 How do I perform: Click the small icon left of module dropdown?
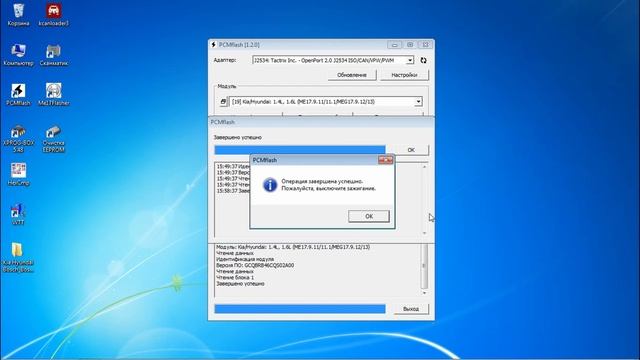tap(223, 102)
